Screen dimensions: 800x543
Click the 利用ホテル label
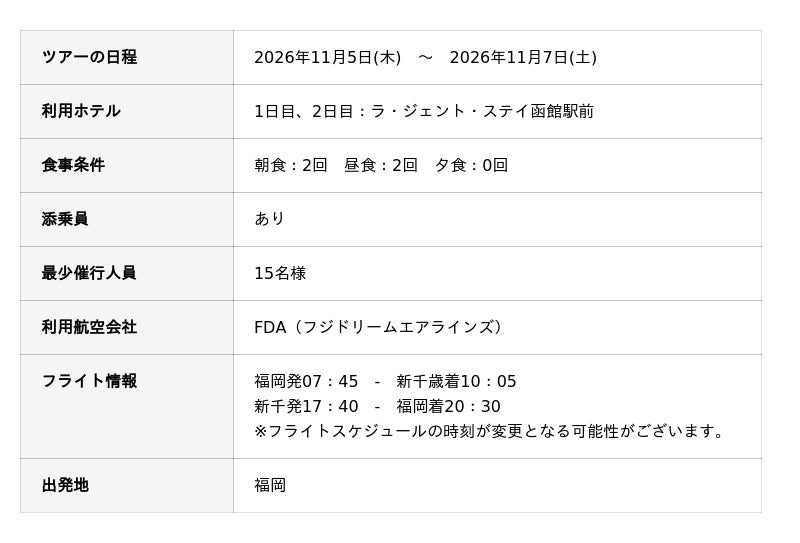pyautogui.click(x=81, y=111)
